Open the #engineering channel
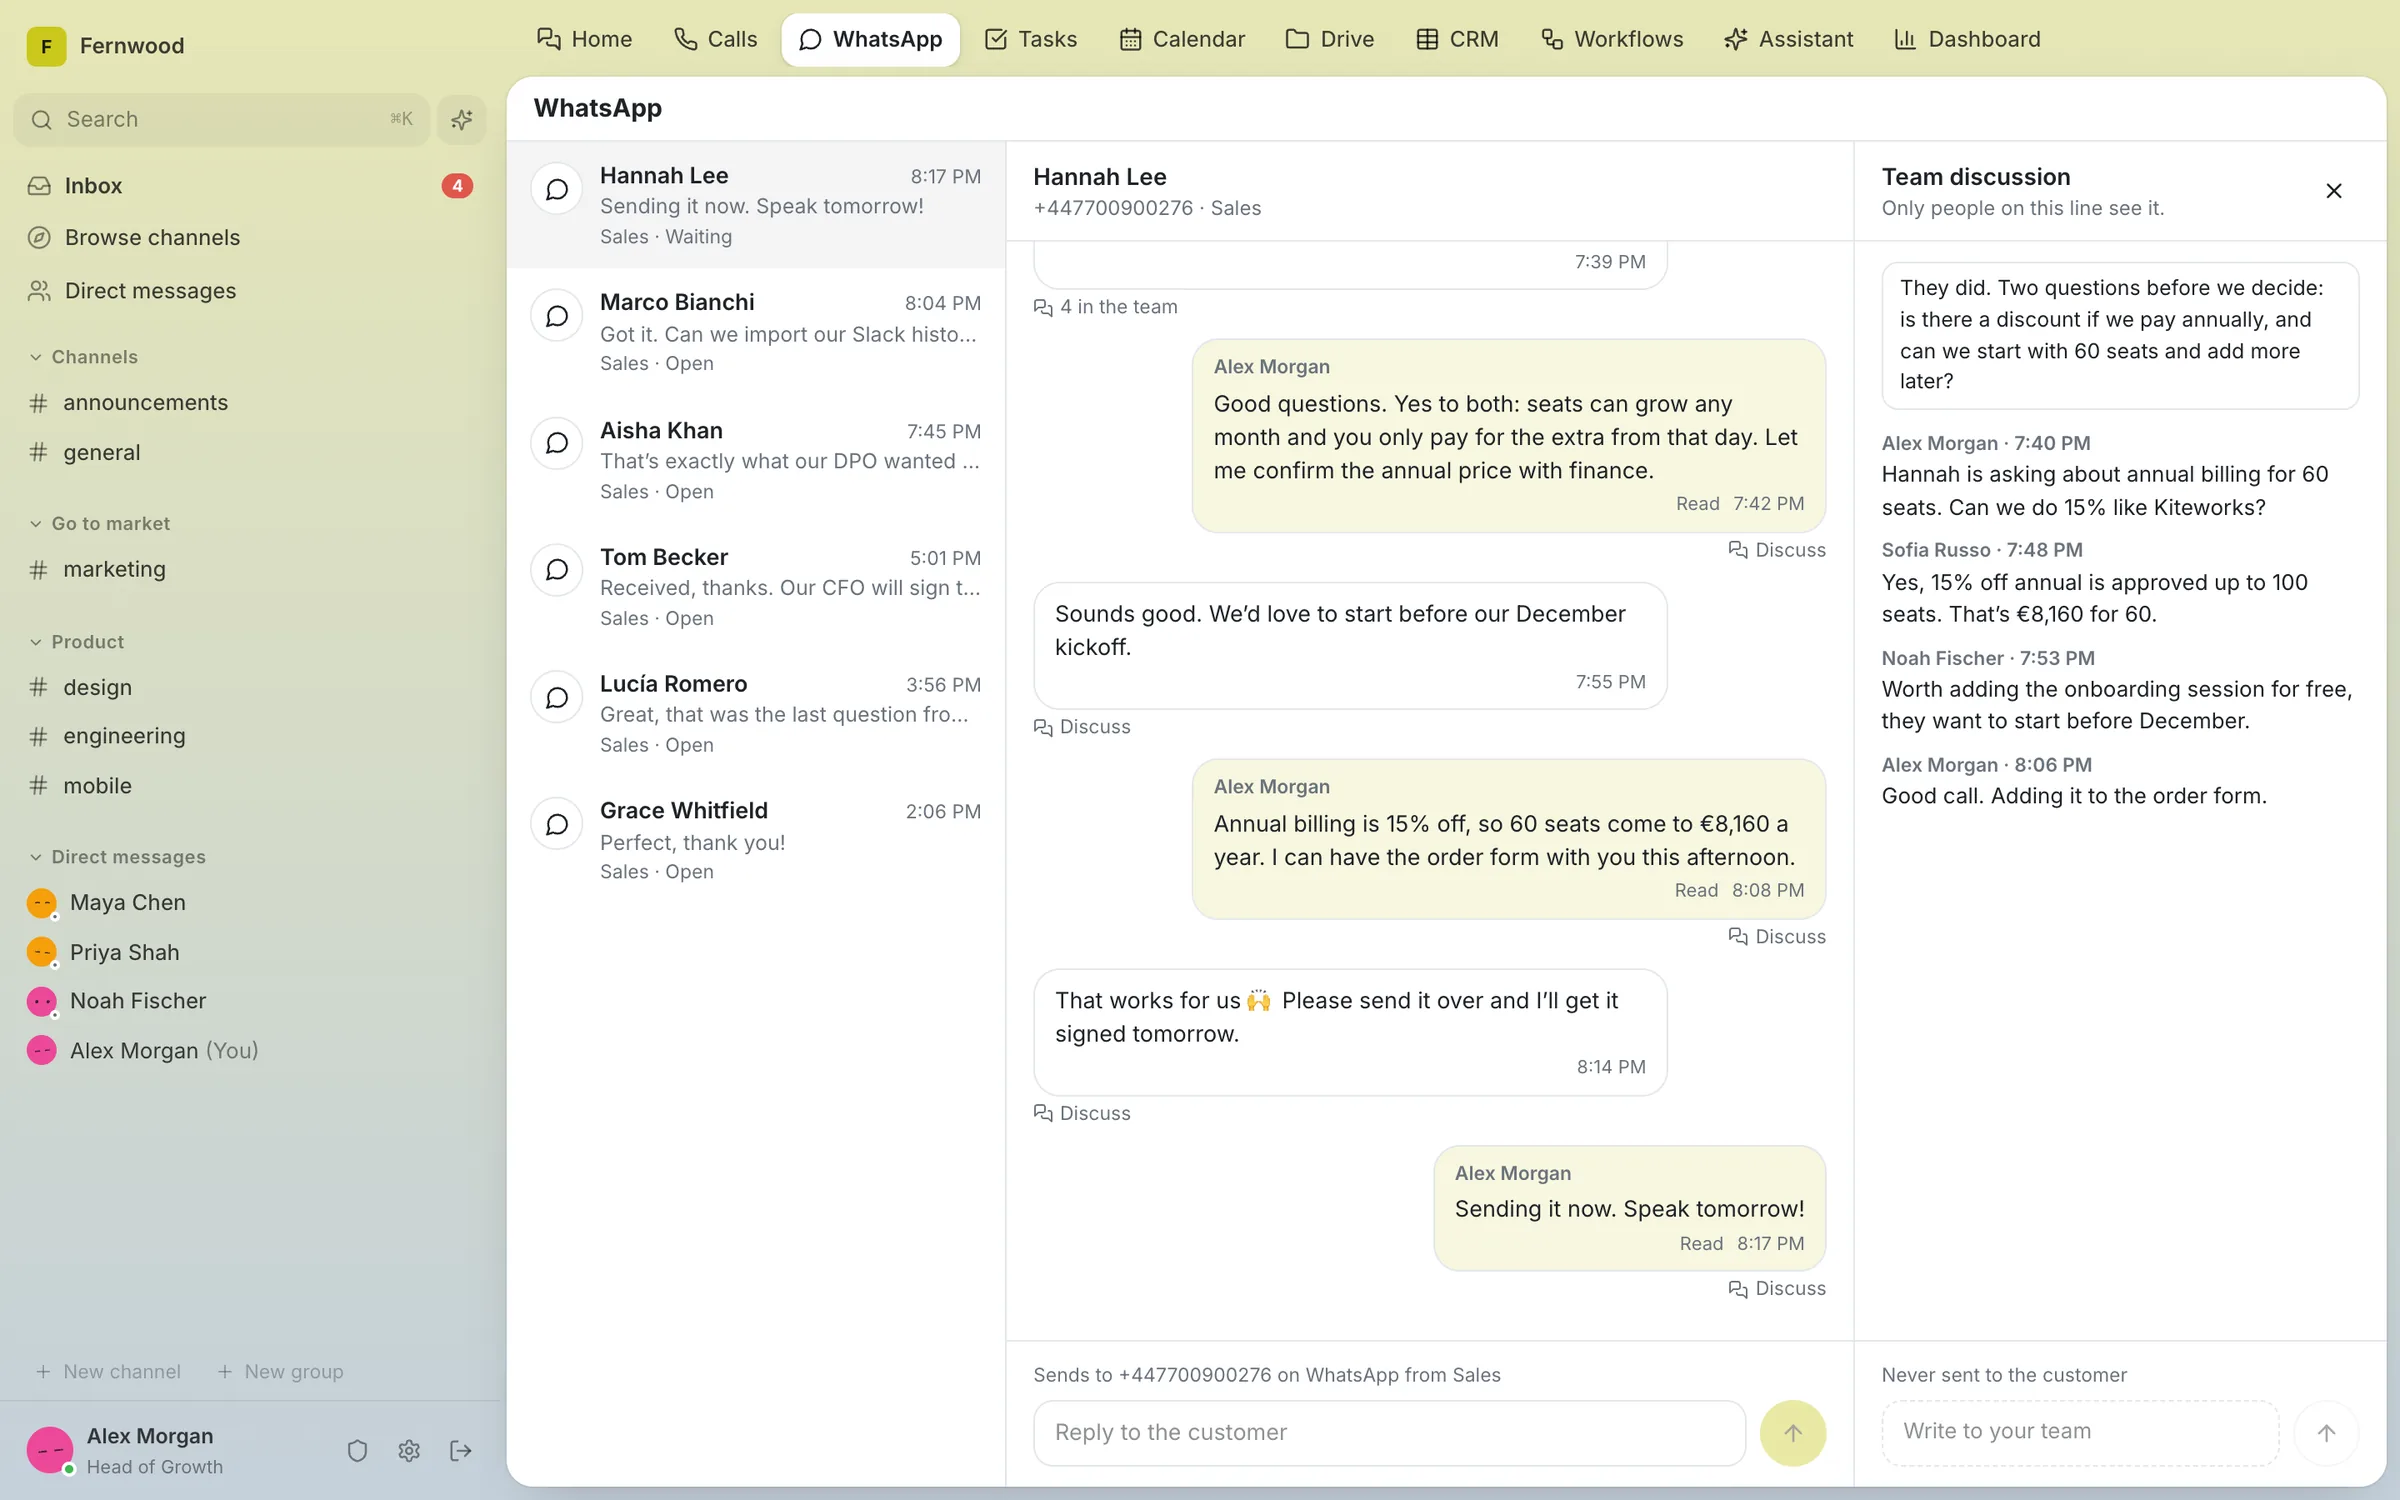 250,736
